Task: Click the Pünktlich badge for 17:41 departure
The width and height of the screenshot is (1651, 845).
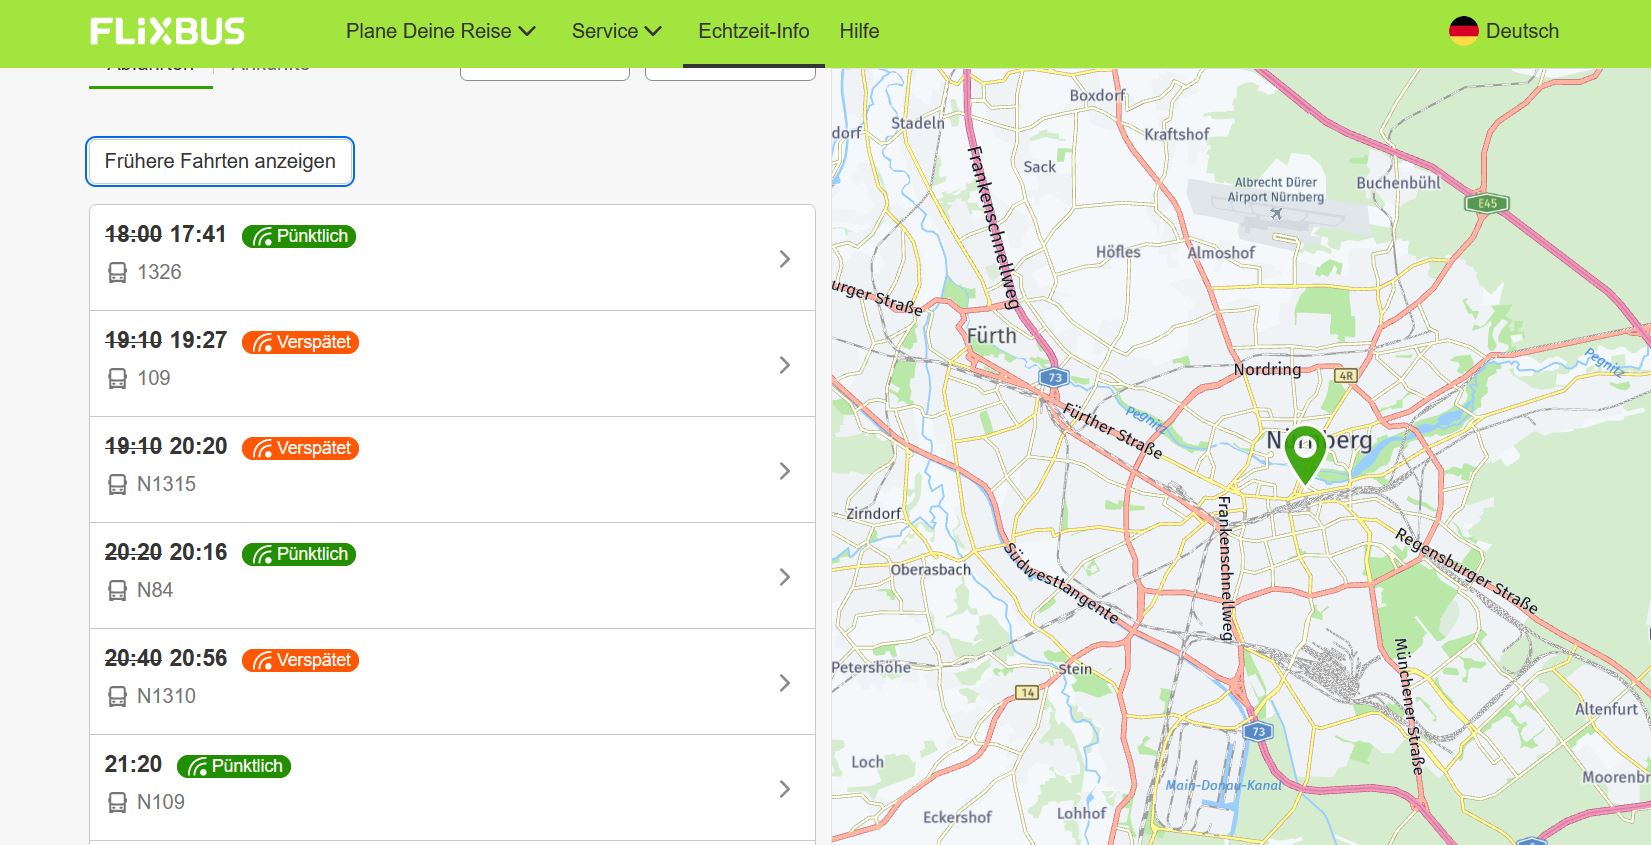Action: point(299,236)
